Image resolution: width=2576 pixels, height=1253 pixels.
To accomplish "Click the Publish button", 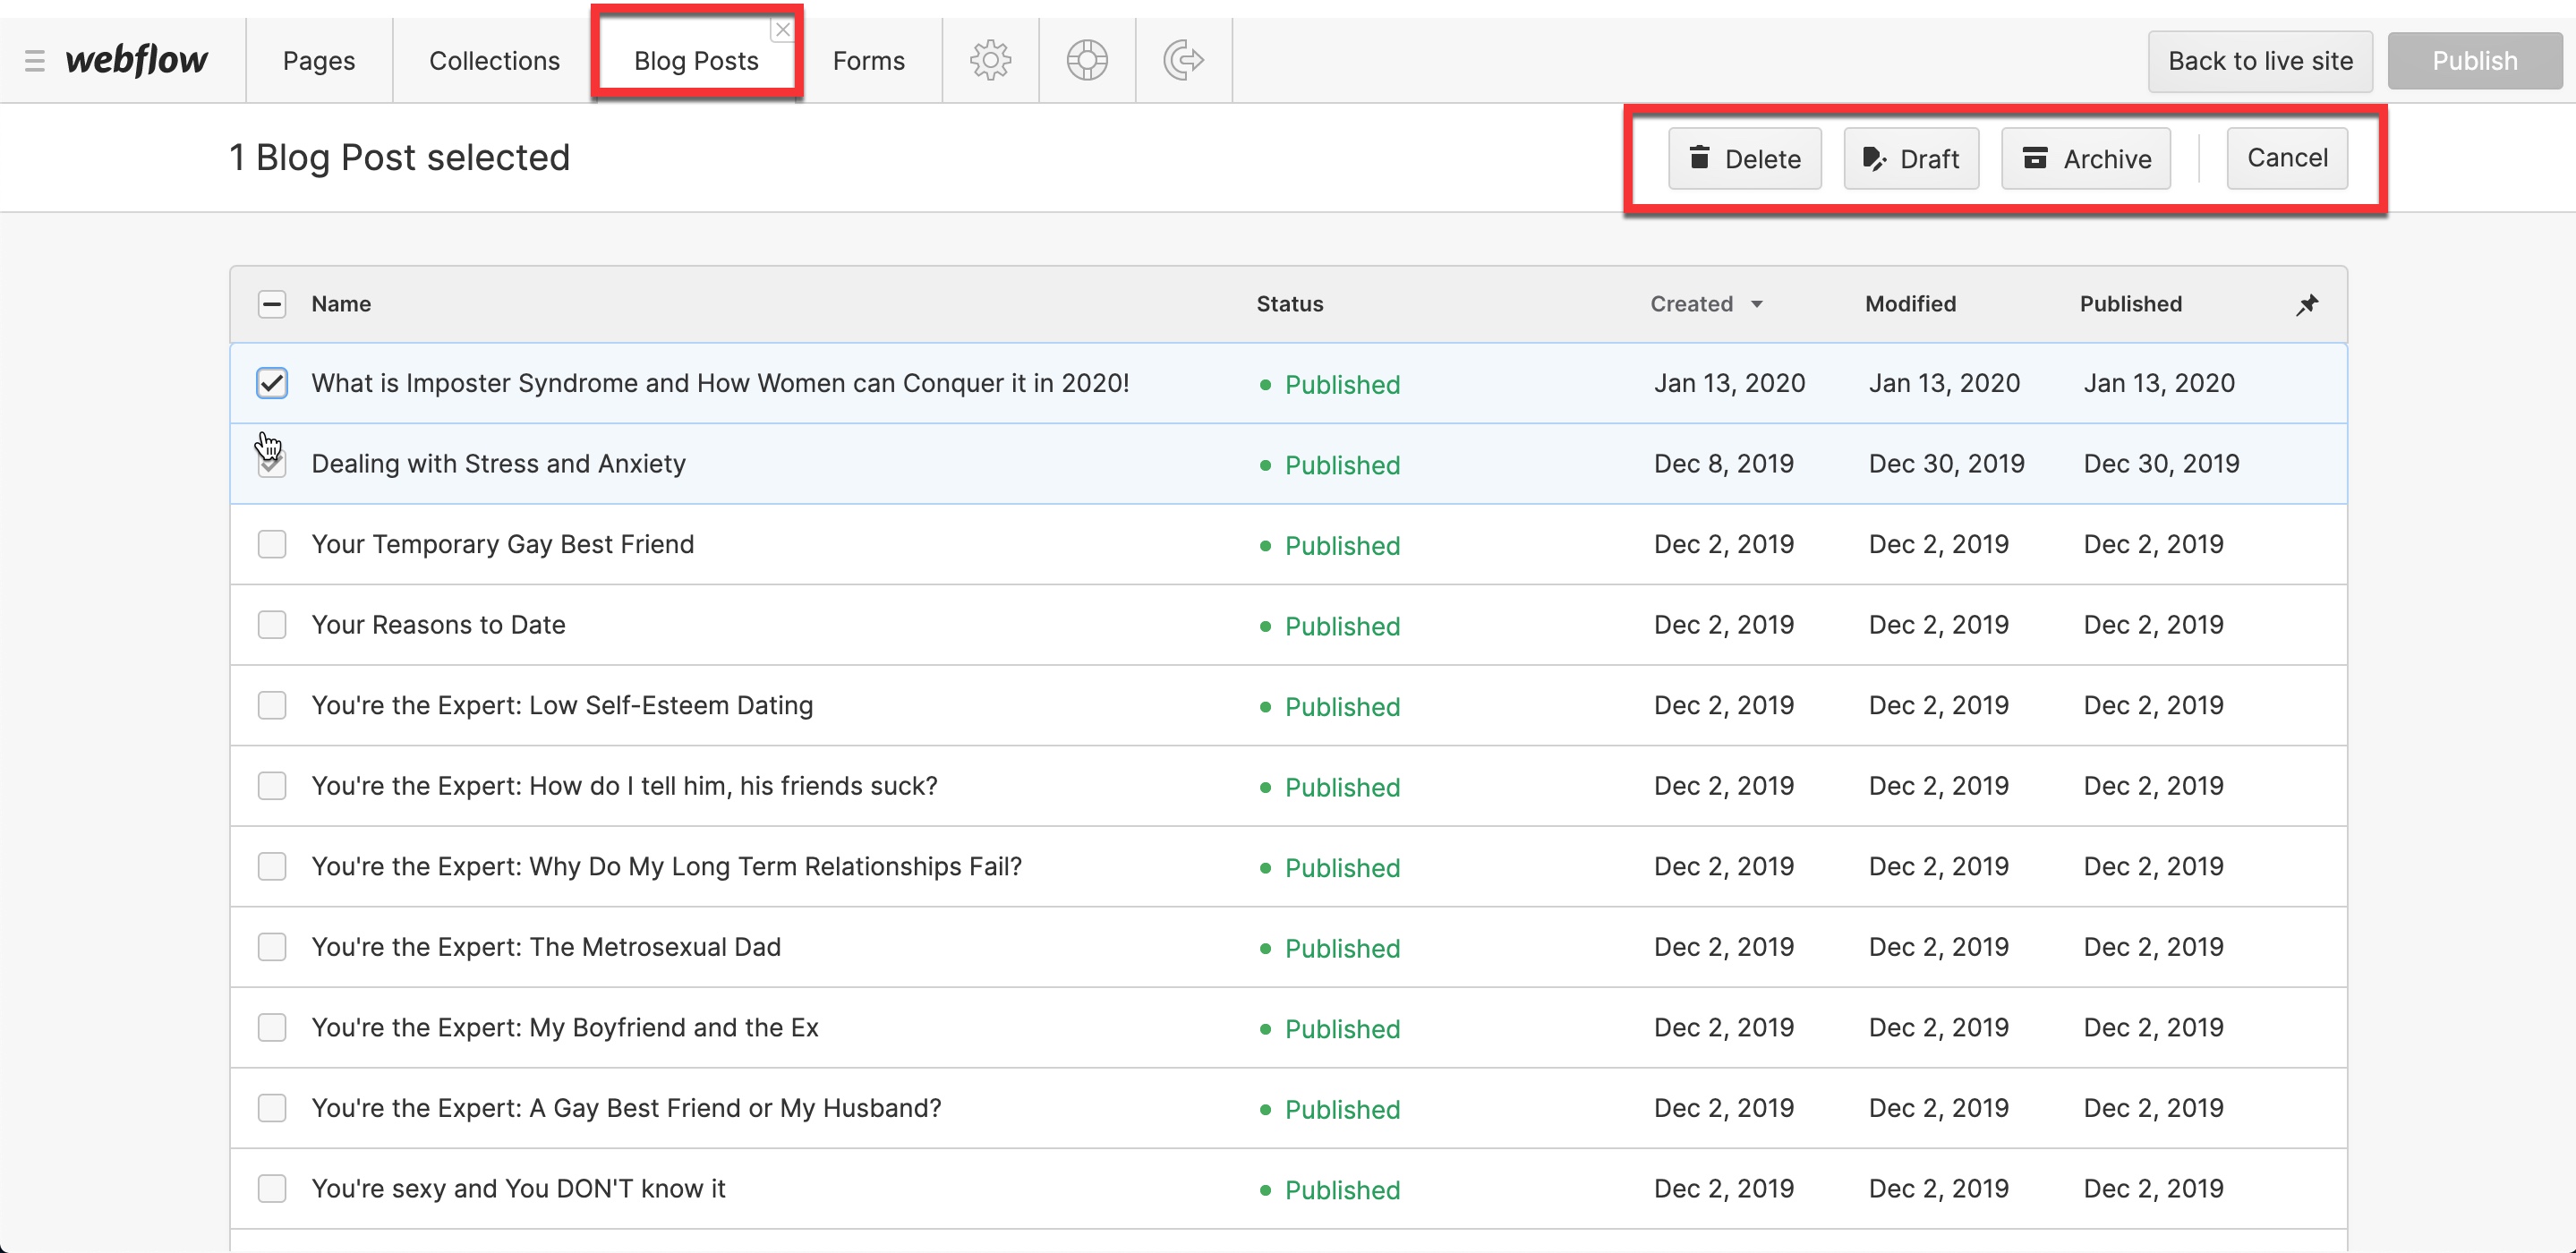I will tap(2474, 61).
